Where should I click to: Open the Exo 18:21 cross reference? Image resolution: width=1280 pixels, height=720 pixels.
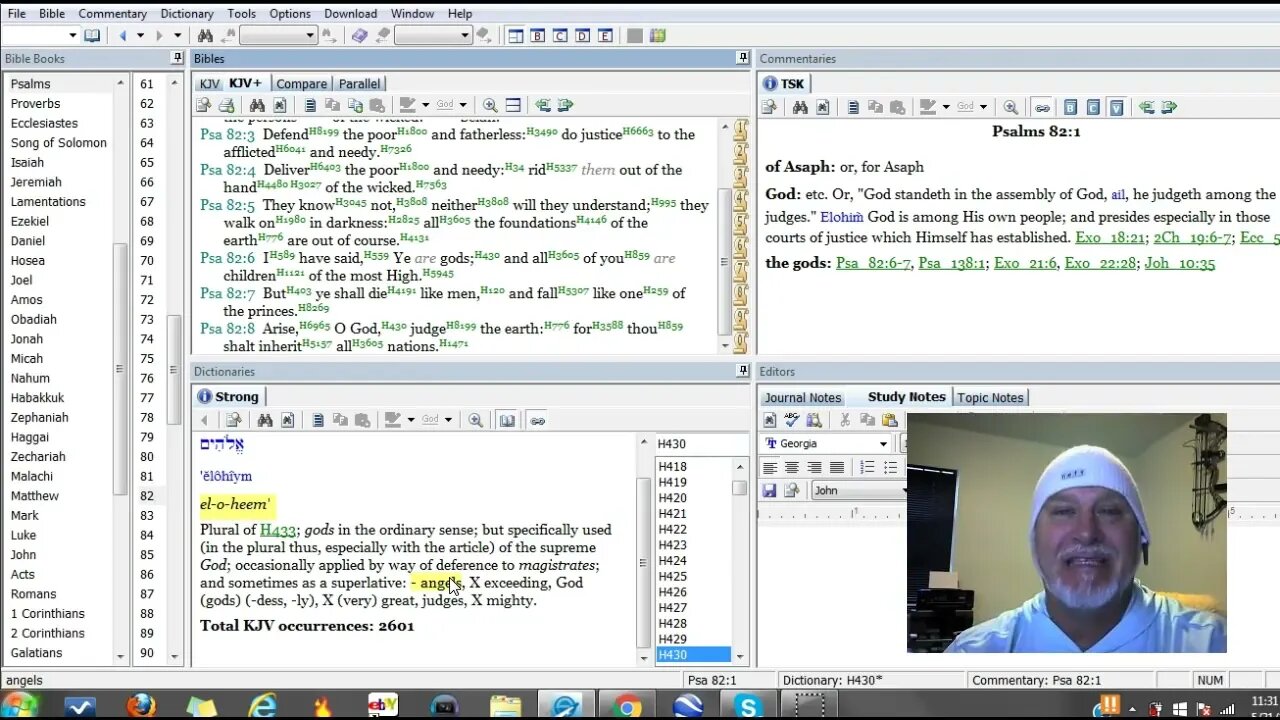click(1109, 238)
